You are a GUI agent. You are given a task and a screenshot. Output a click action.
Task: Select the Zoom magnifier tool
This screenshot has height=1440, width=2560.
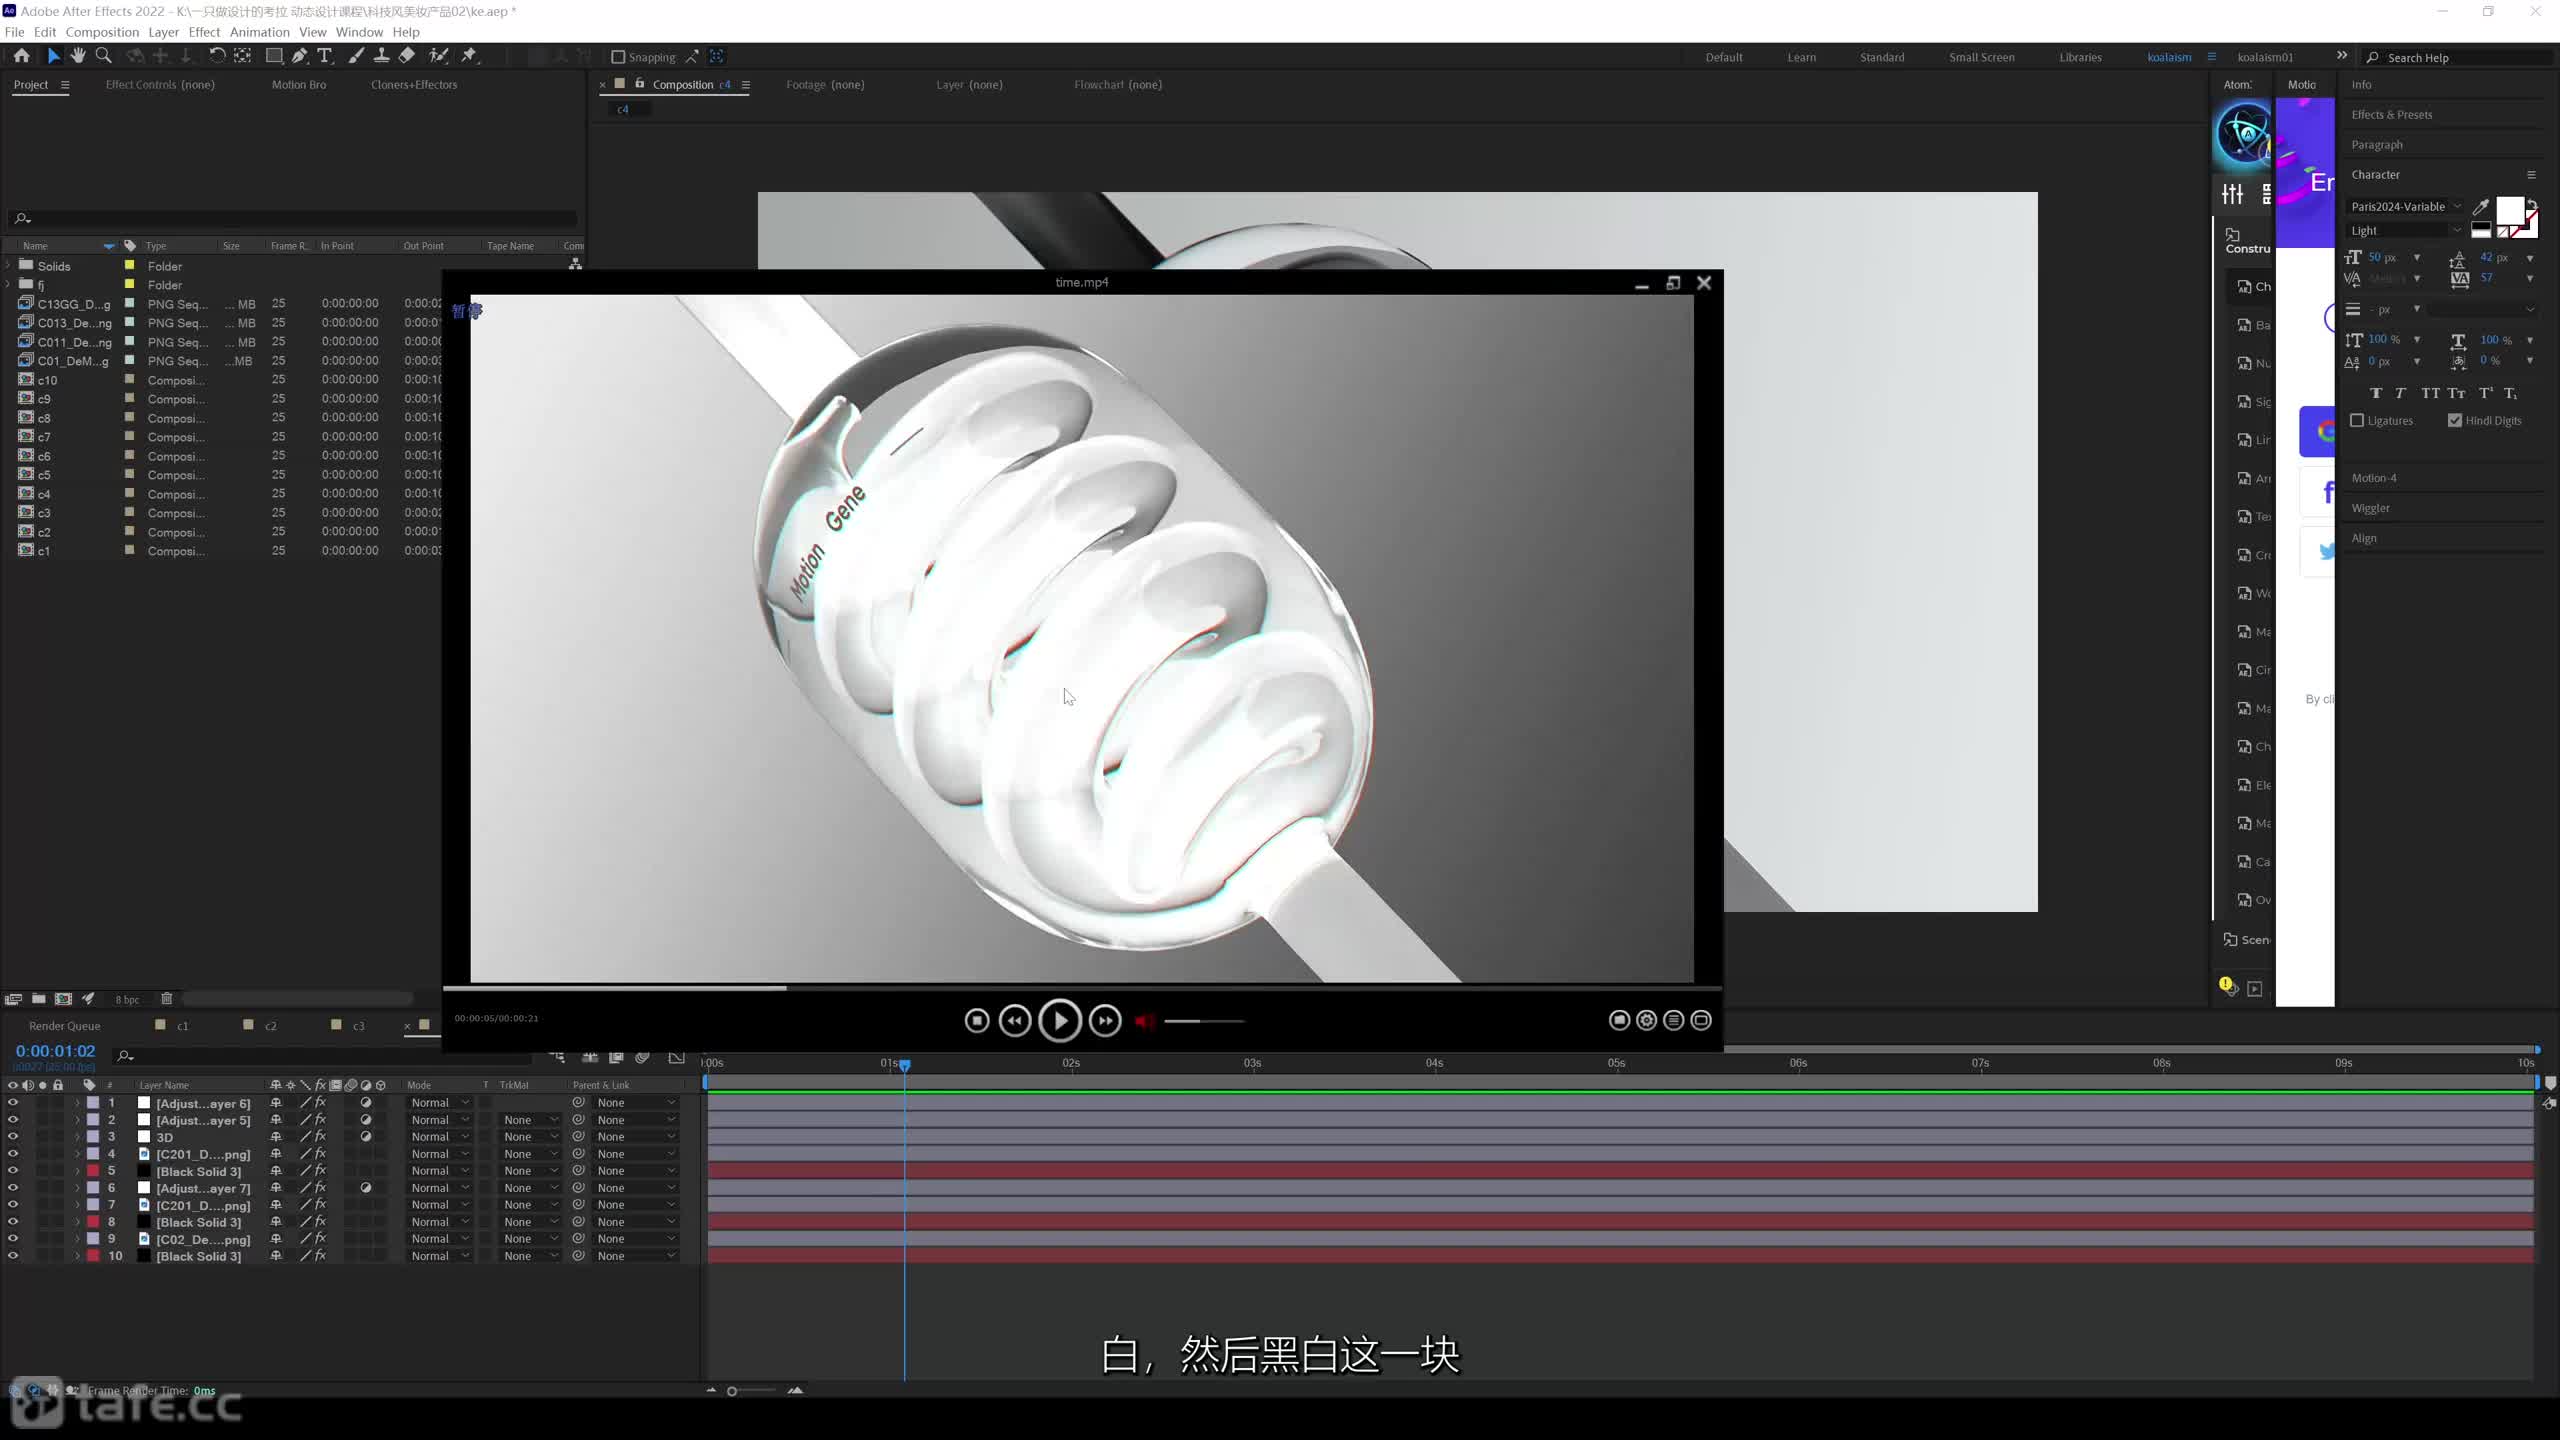(103, 56)
